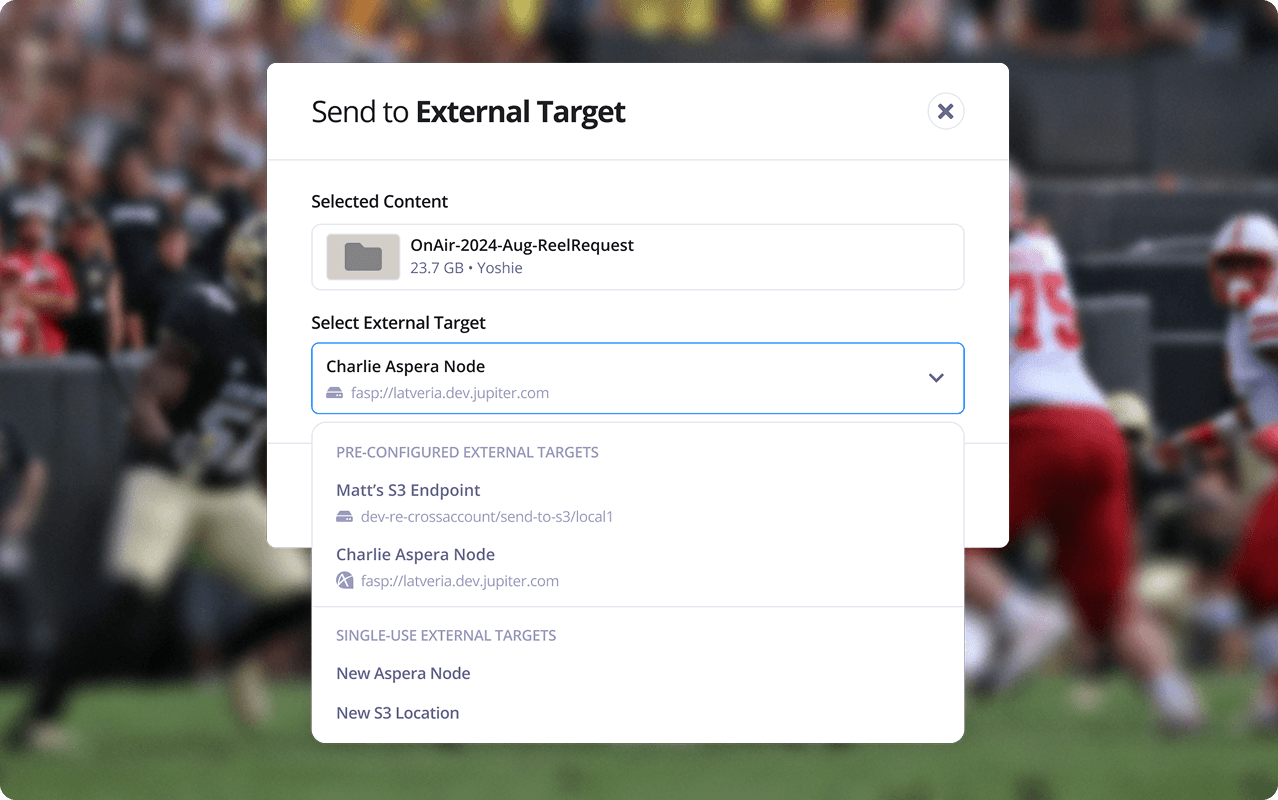The width and height of the screenshot is (1278, 800).
Task: Click the server icon inside the selected target field
Action: [x=335, y=393]
